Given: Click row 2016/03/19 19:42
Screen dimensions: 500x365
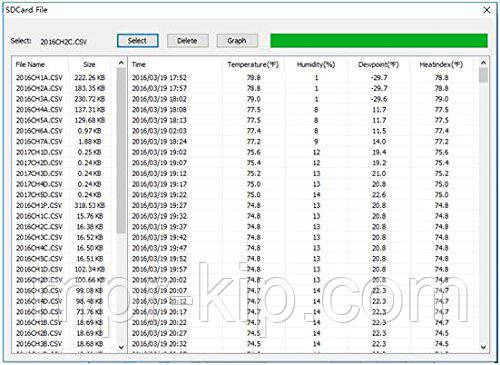Looking at the screenshot, I should pos(303,237).
